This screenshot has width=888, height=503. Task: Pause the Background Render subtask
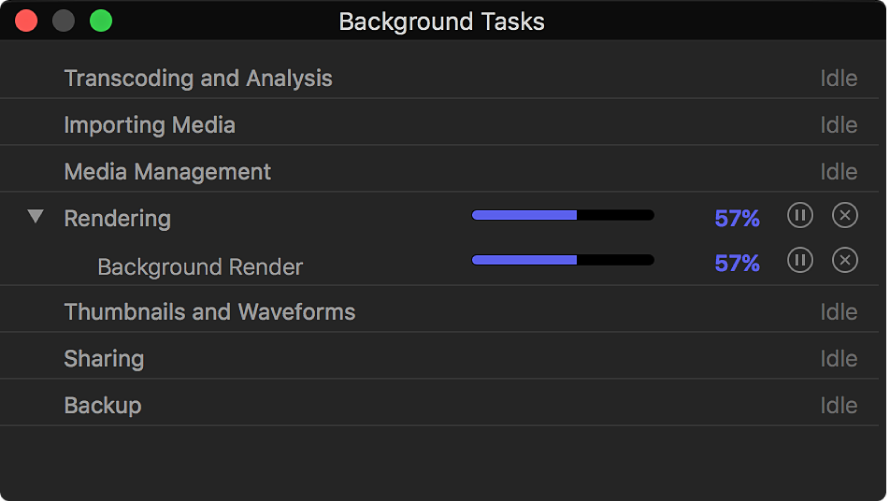coord(799,260)
